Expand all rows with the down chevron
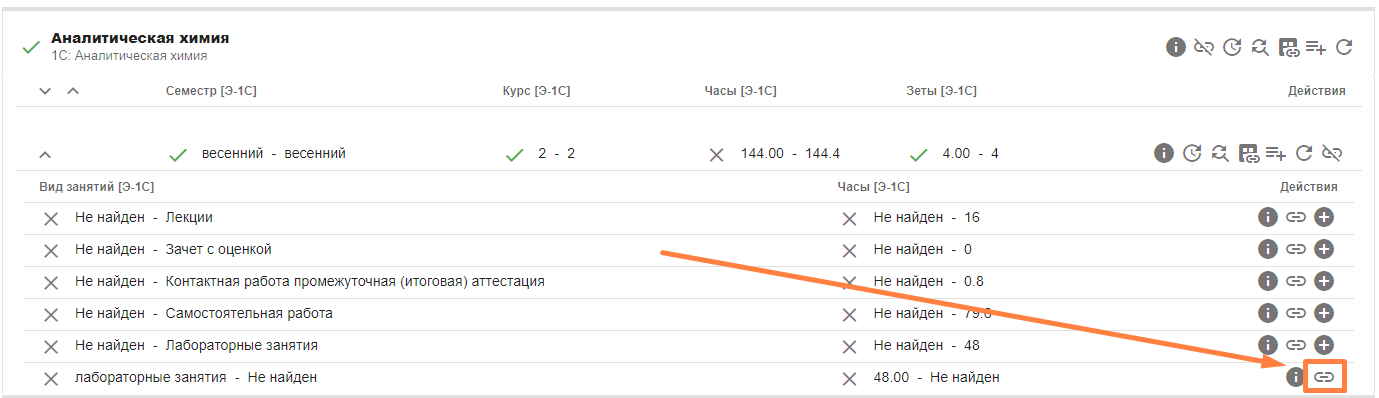Image resolution: width=1379 pixels, height=398 pixels. pos(44,91)
